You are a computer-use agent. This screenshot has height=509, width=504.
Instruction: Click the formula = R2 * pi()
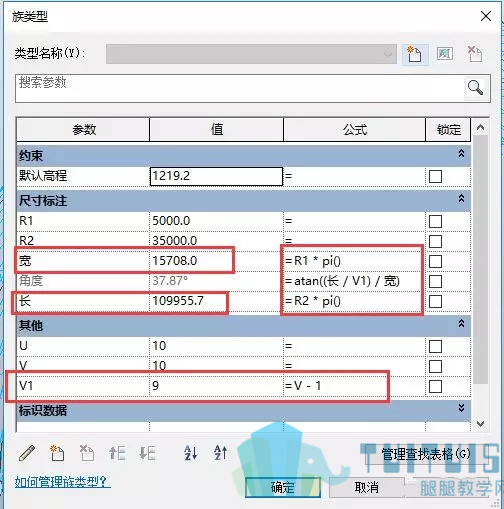tap(355, 301)
